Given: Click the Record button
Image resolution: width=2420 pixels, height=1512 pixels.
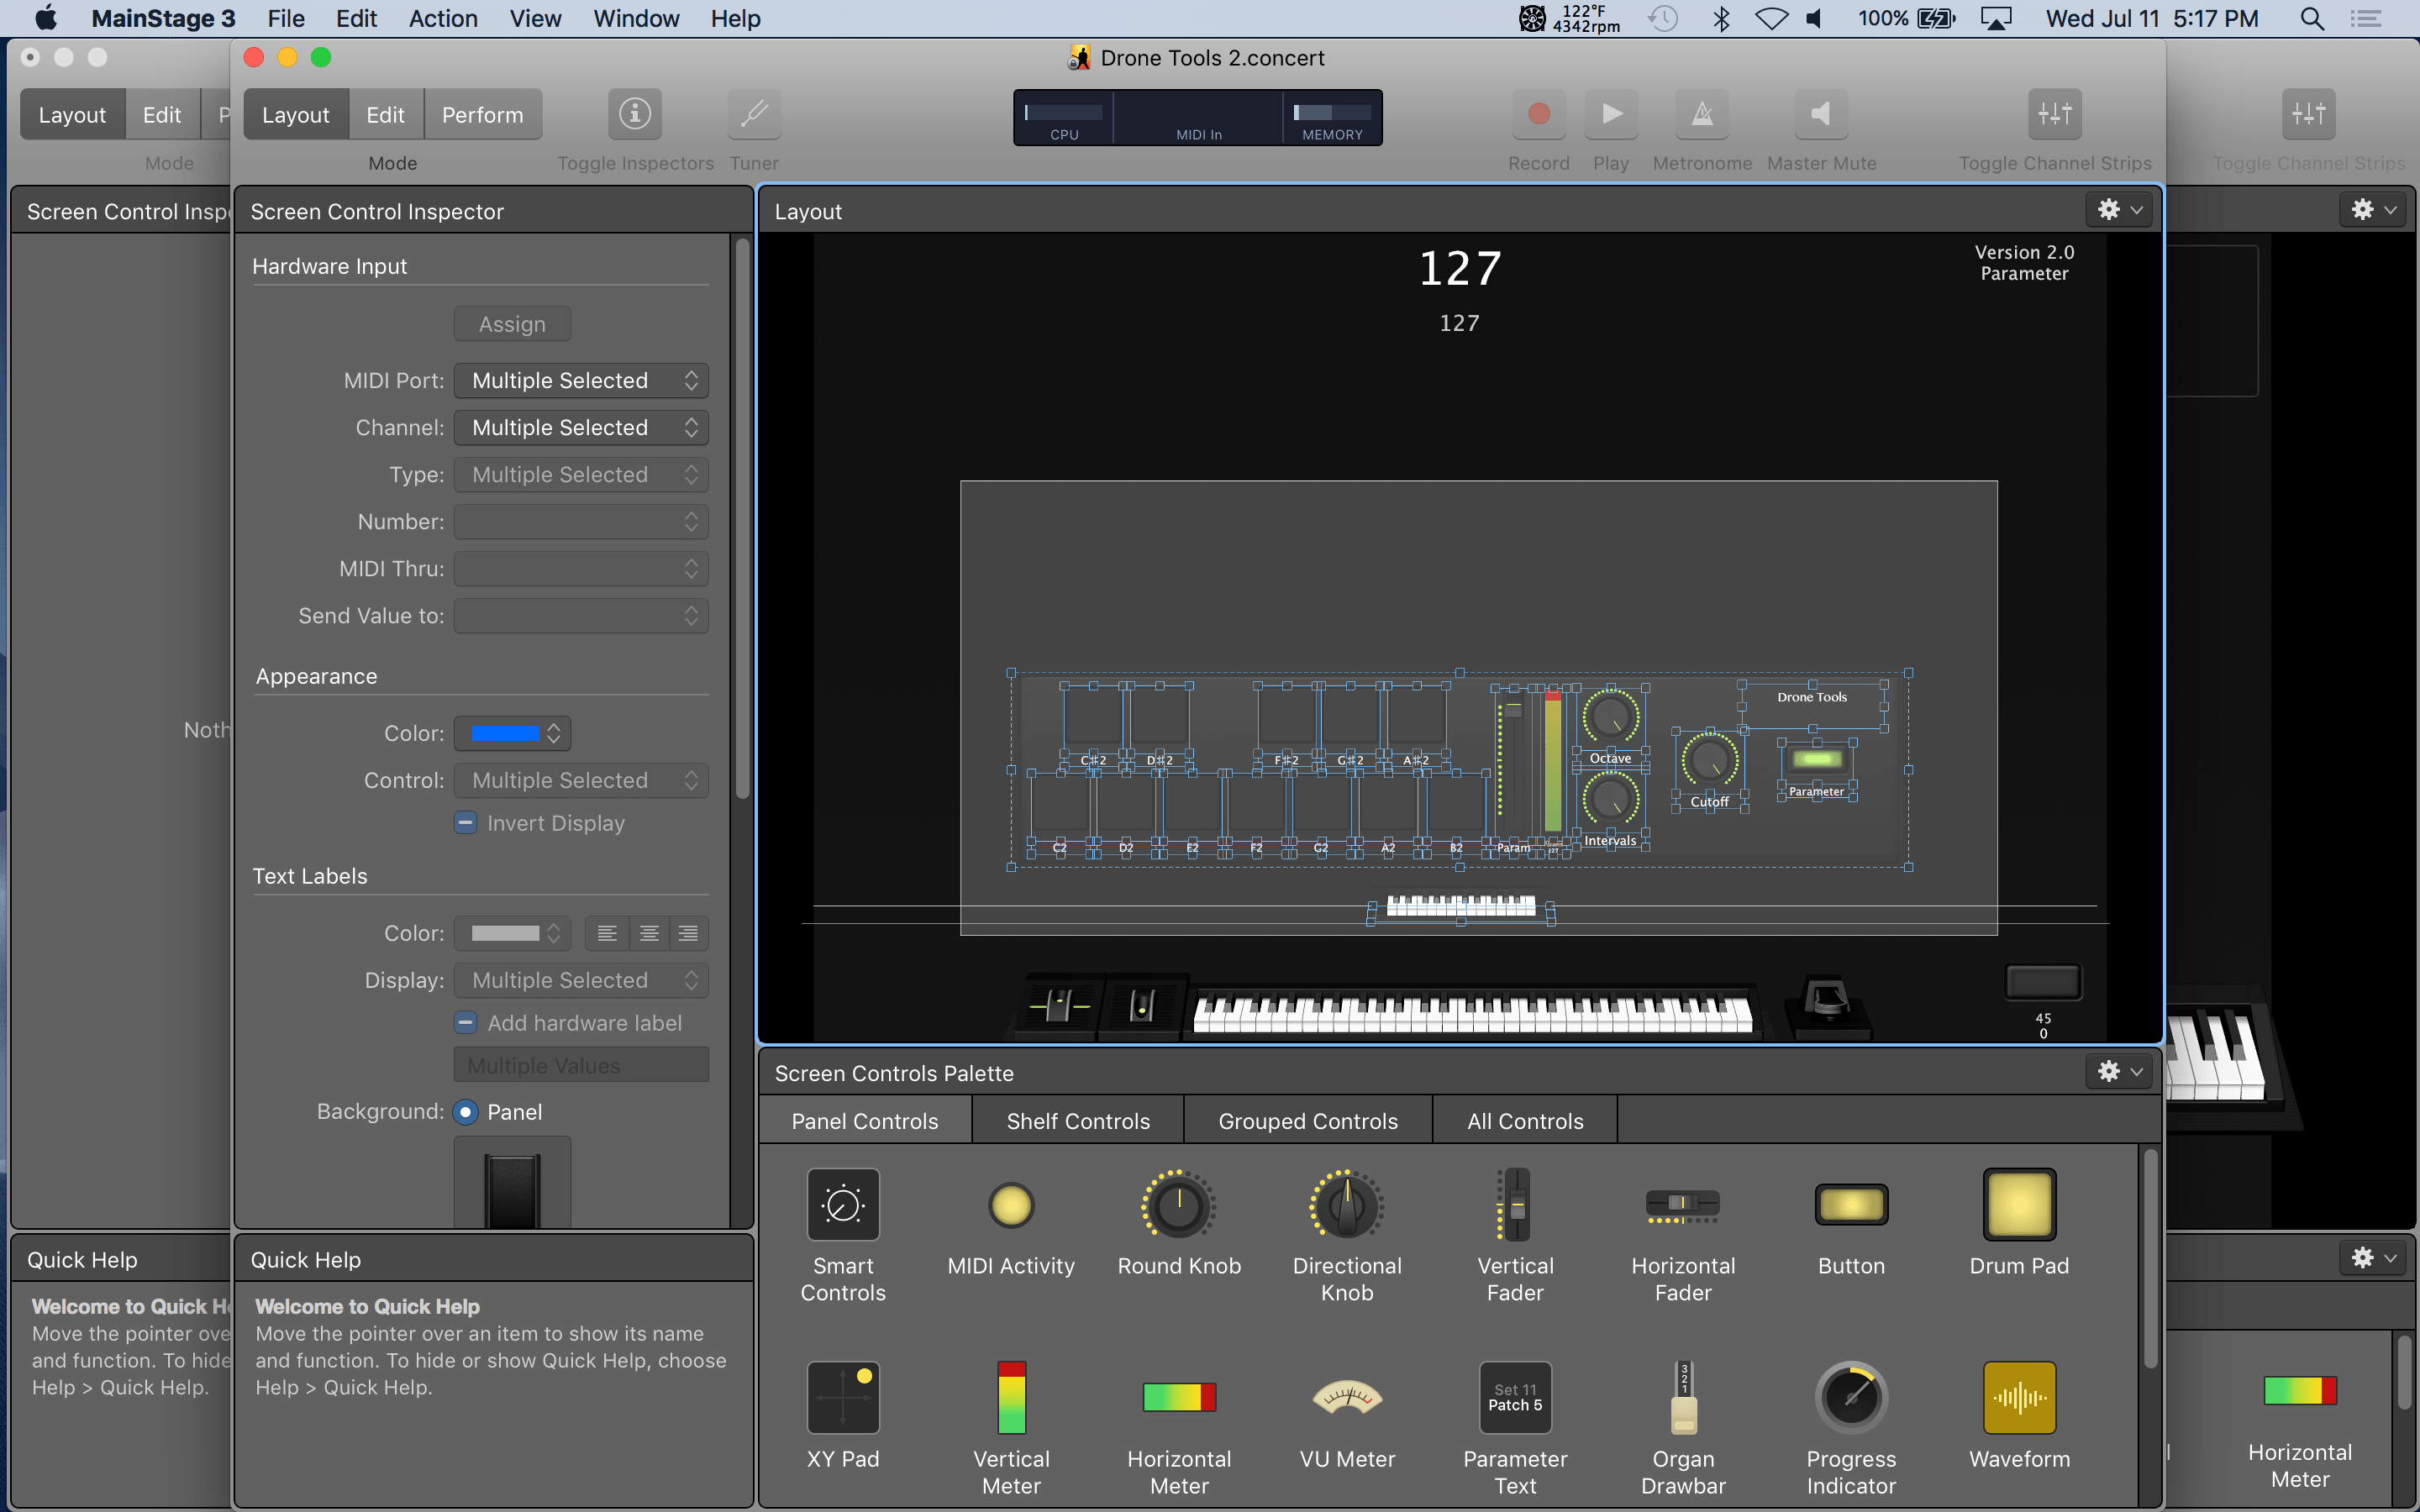Looking at the screenshot, I should point(1539,114).
